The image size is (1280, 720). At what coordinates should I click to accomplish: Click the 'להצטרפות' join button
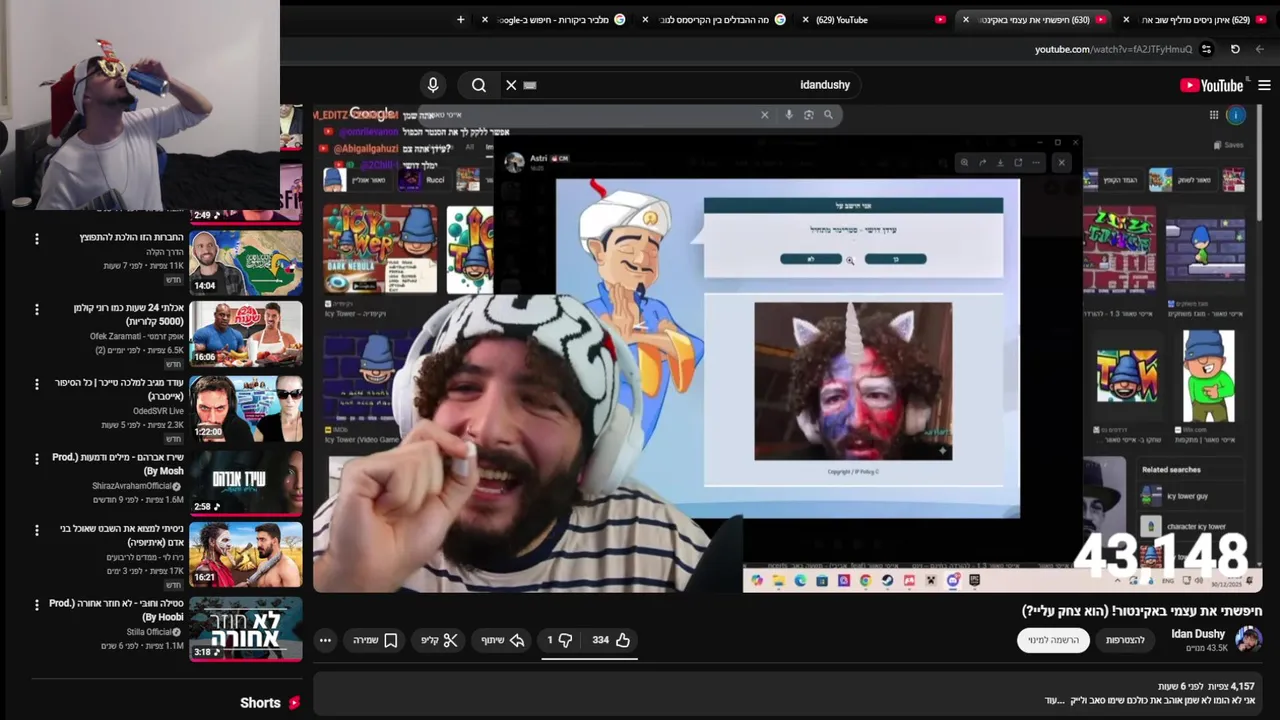tap(1125, 640)
